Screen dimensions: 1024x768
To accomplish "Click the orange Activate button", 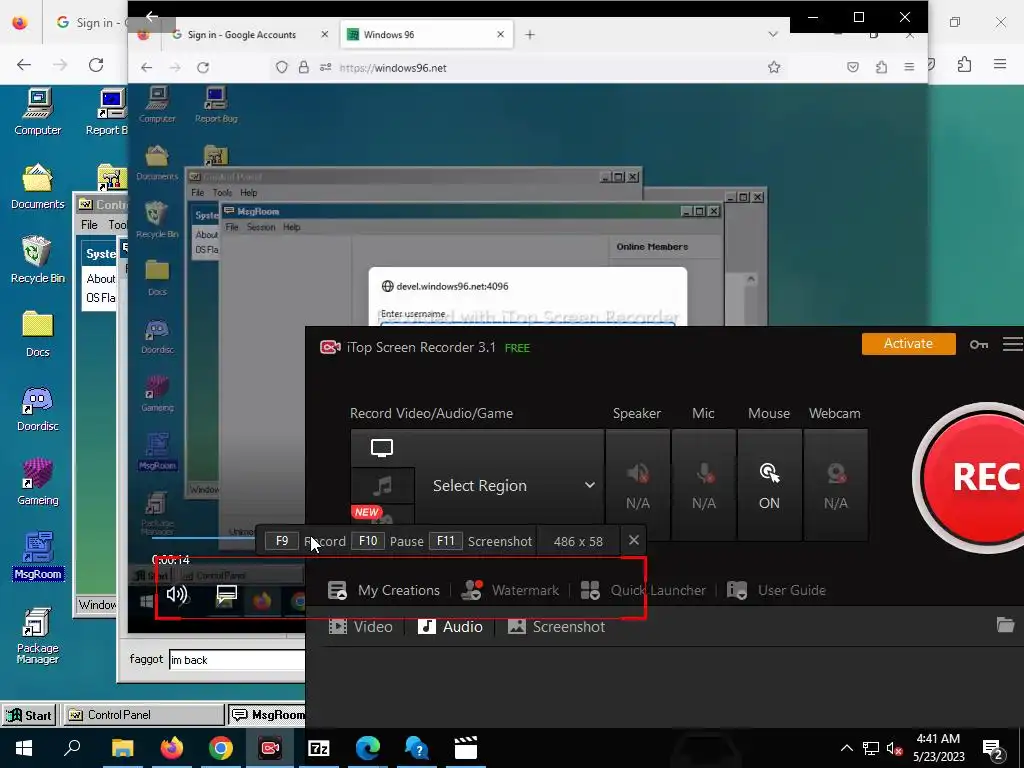I will 908,344.
